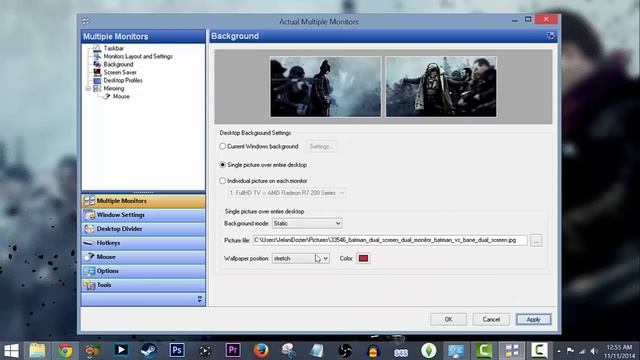The width and height of the screenshot is (640, 360).
Task: Click the Desktop Divider section icon
Action: click(89, 229)
